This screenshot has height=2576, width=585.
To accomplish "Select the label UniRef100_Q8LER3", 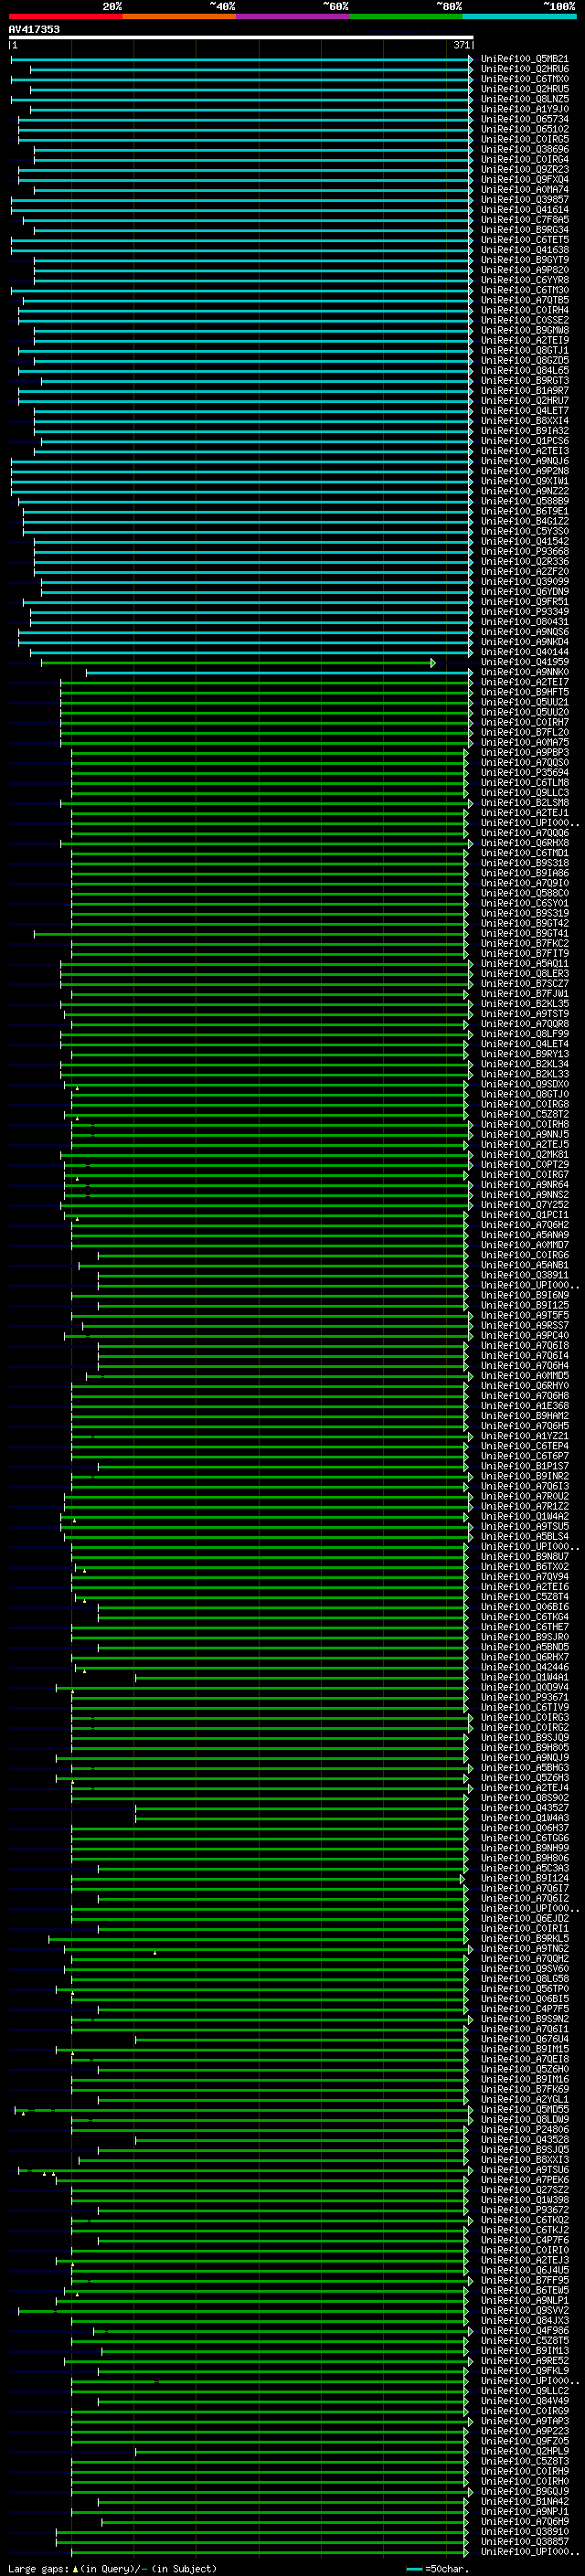I will click(525, 973).
